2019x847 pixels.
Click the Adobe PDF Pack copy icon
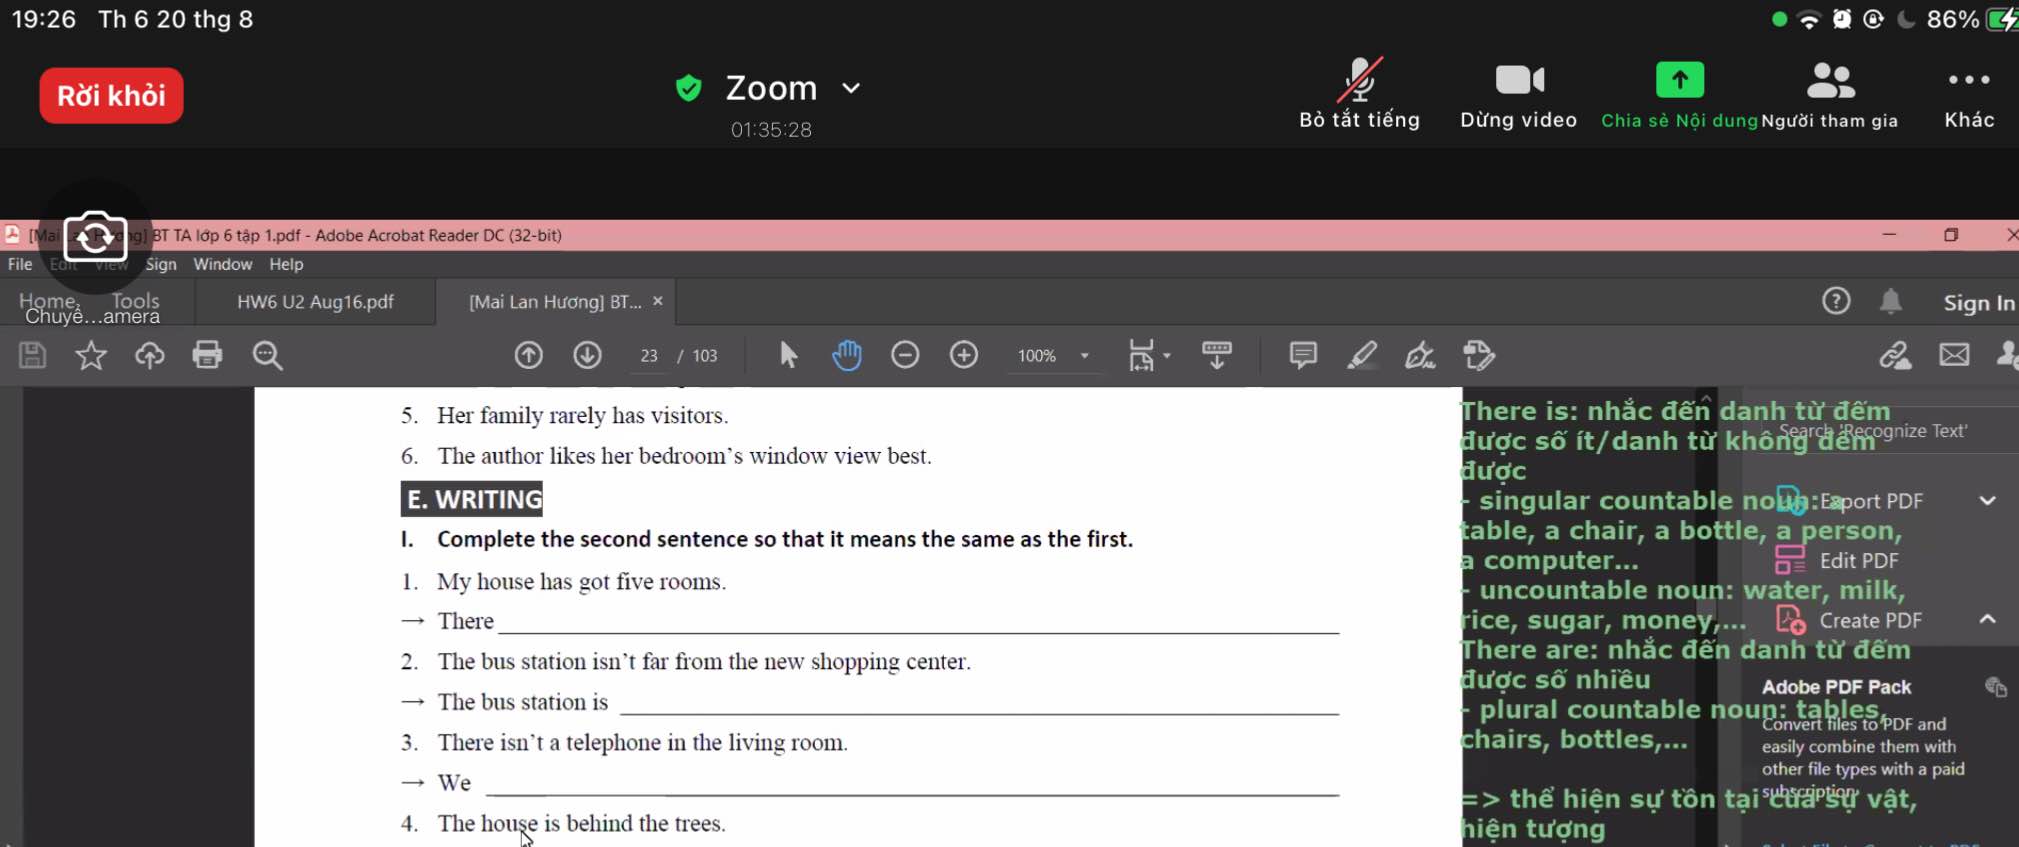point(1996,687)
